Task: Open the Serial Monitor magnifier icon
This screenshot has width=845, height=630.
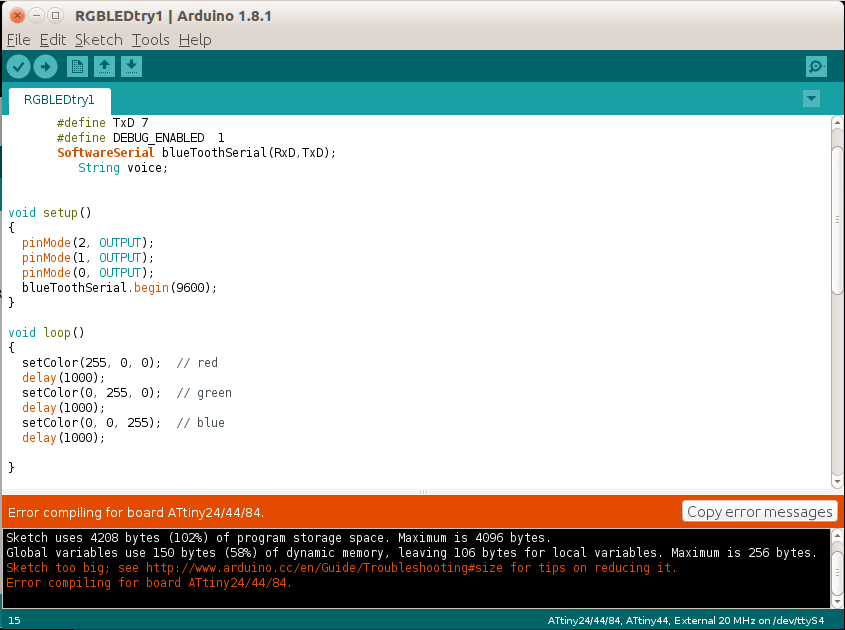Action: tap(816, 67)
